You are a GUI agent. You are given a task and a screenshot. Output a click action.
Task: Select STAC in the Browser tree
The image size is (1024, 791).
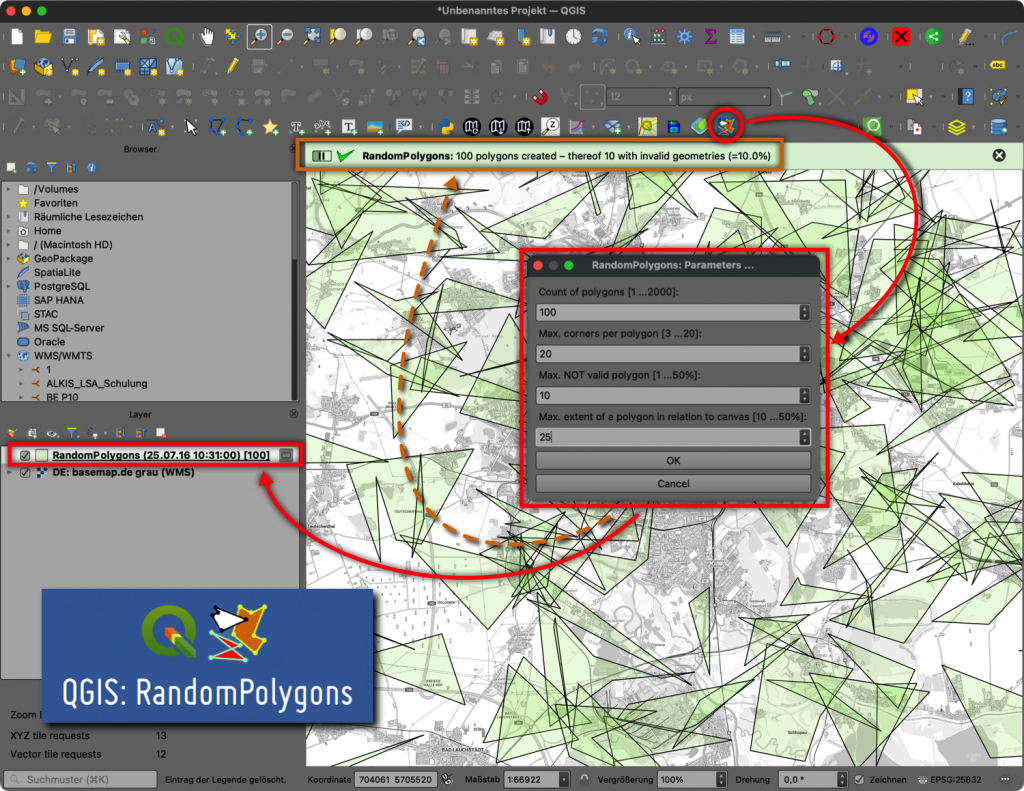tap(46, 314)
